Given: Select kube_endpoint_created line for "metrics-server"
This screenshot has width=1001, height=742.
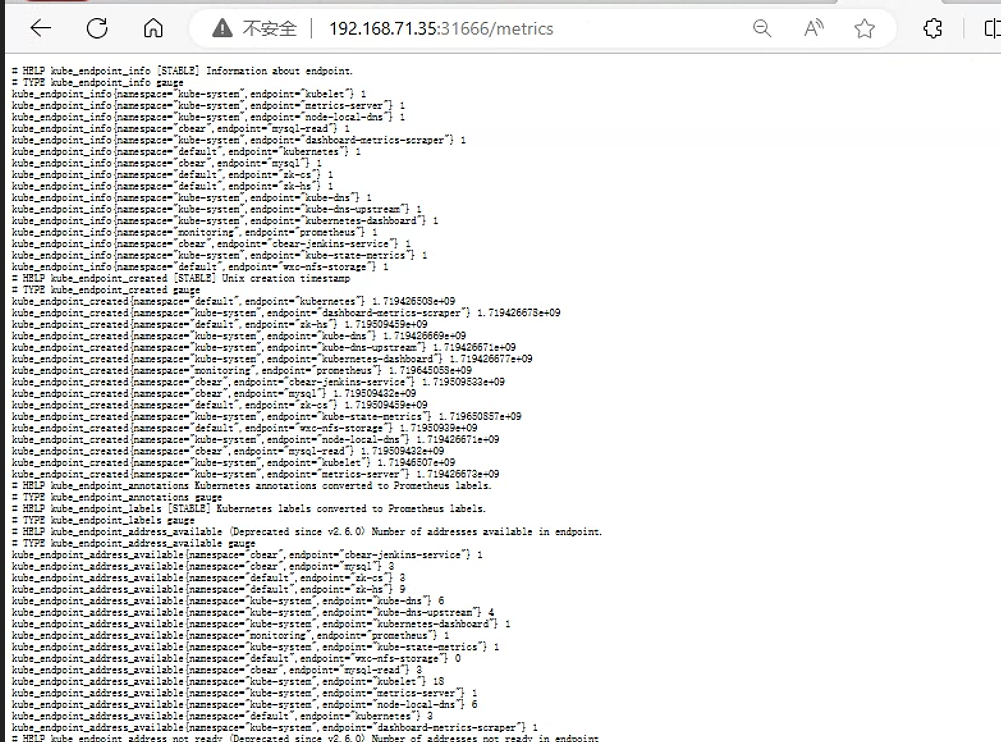Looking at the screenshot, I should click(255, 473).
